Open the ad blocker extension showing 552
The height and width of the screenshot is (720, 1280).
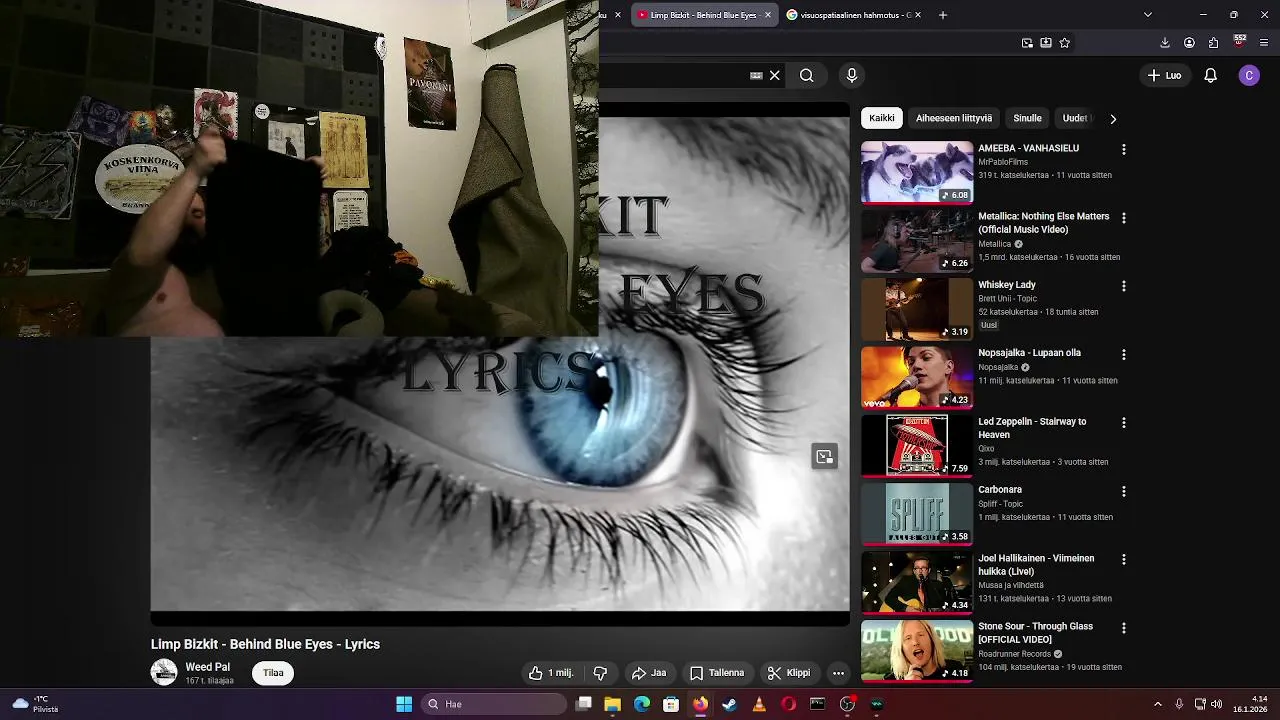click(x=1240, y=42)
